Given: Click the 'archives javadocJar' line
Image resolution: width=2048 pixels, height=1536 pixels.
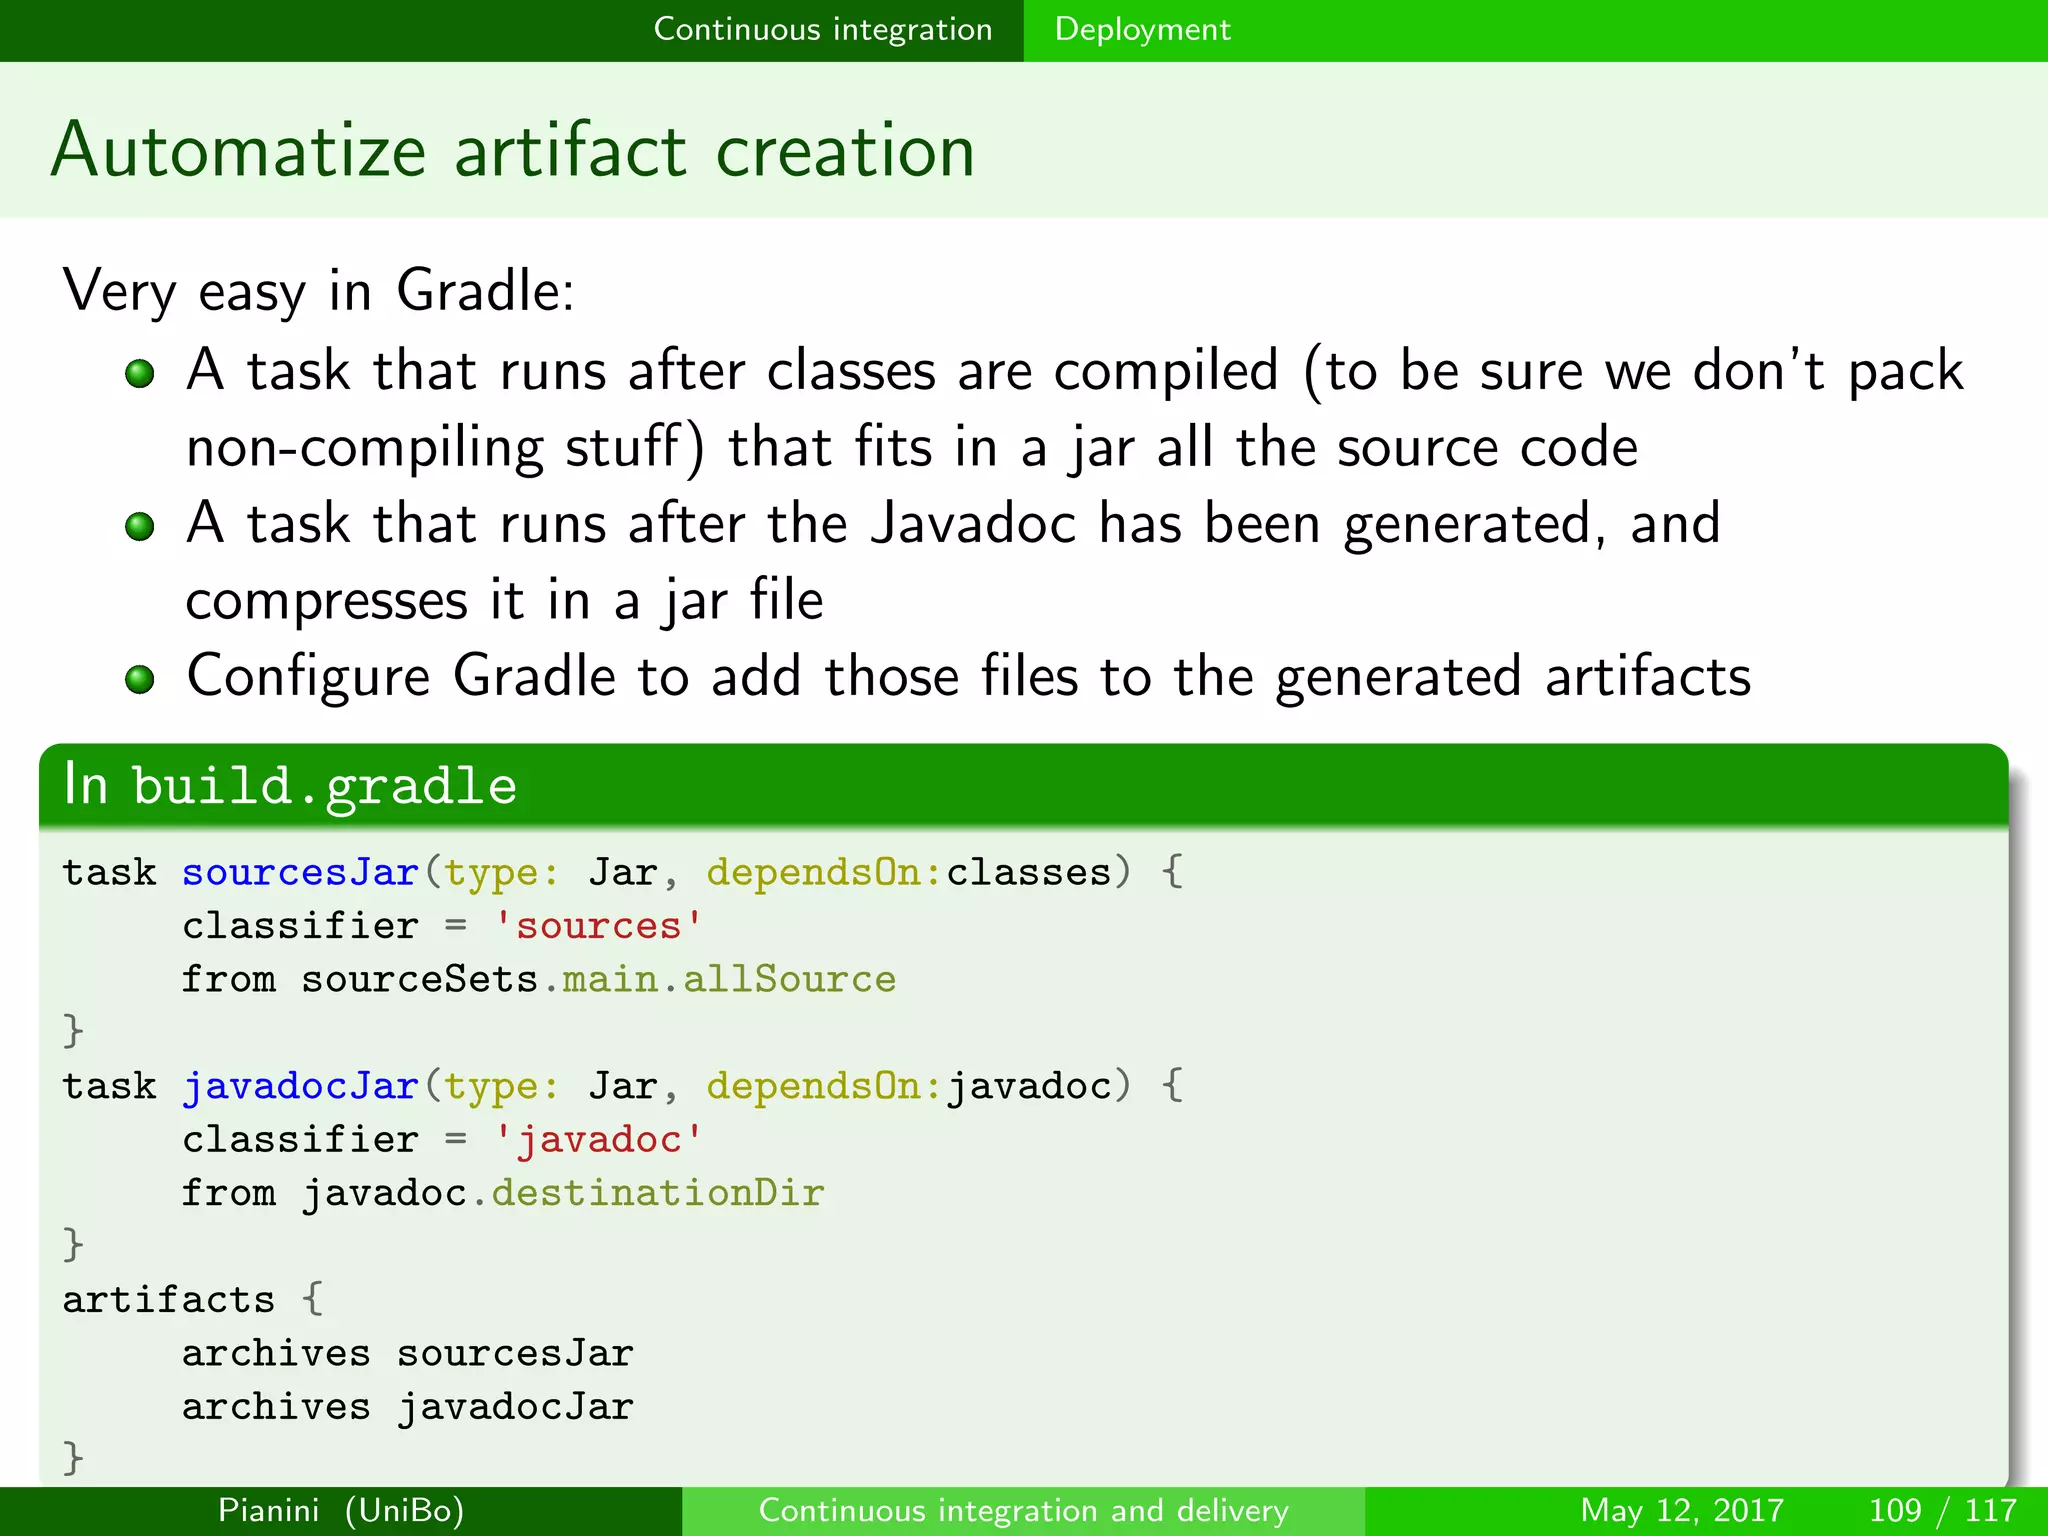Looking at the screenshot, I should click(x=408, y=1407).
